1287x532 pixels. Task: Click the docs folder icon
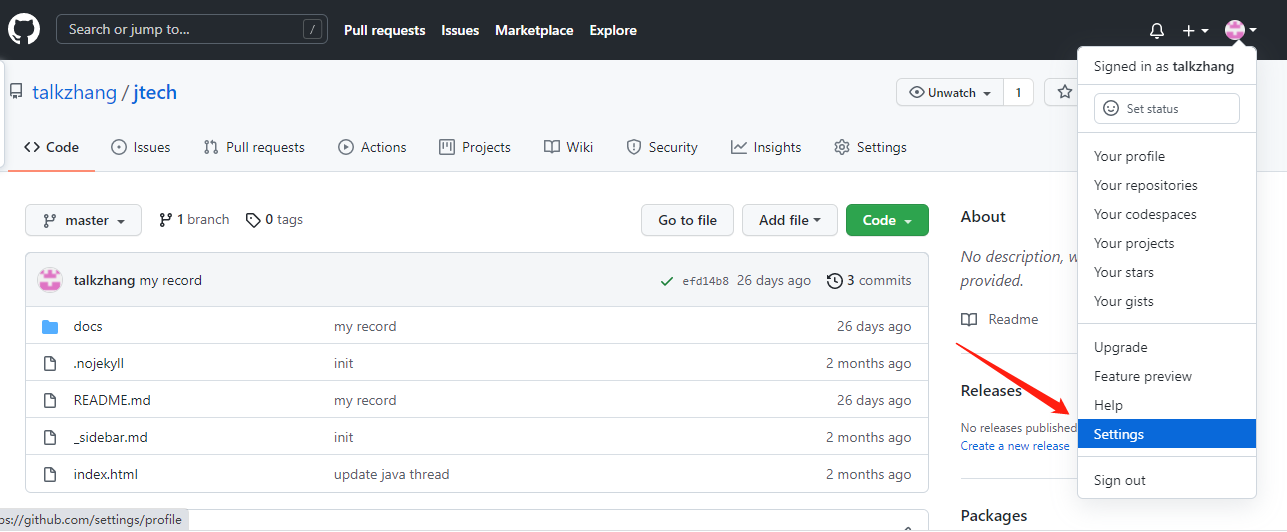(50, 326)
